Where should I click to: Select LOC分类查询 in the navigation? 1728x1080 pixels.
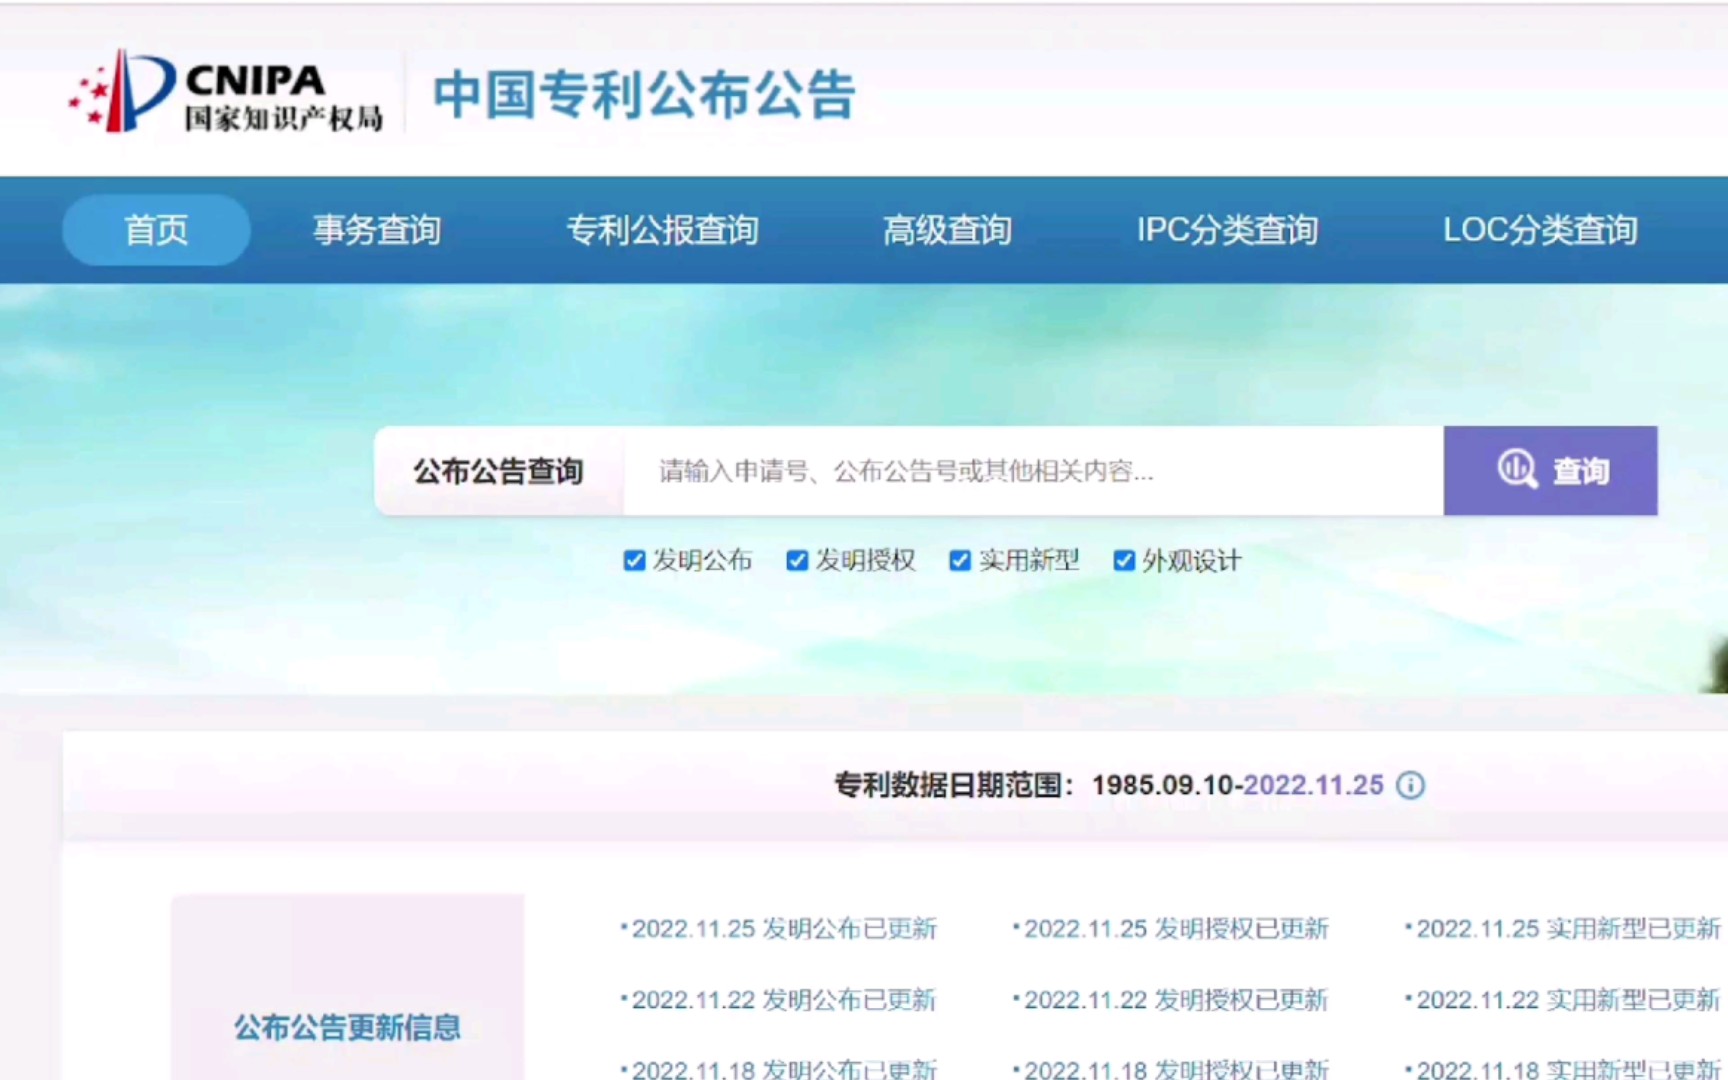coord(1540,230)
